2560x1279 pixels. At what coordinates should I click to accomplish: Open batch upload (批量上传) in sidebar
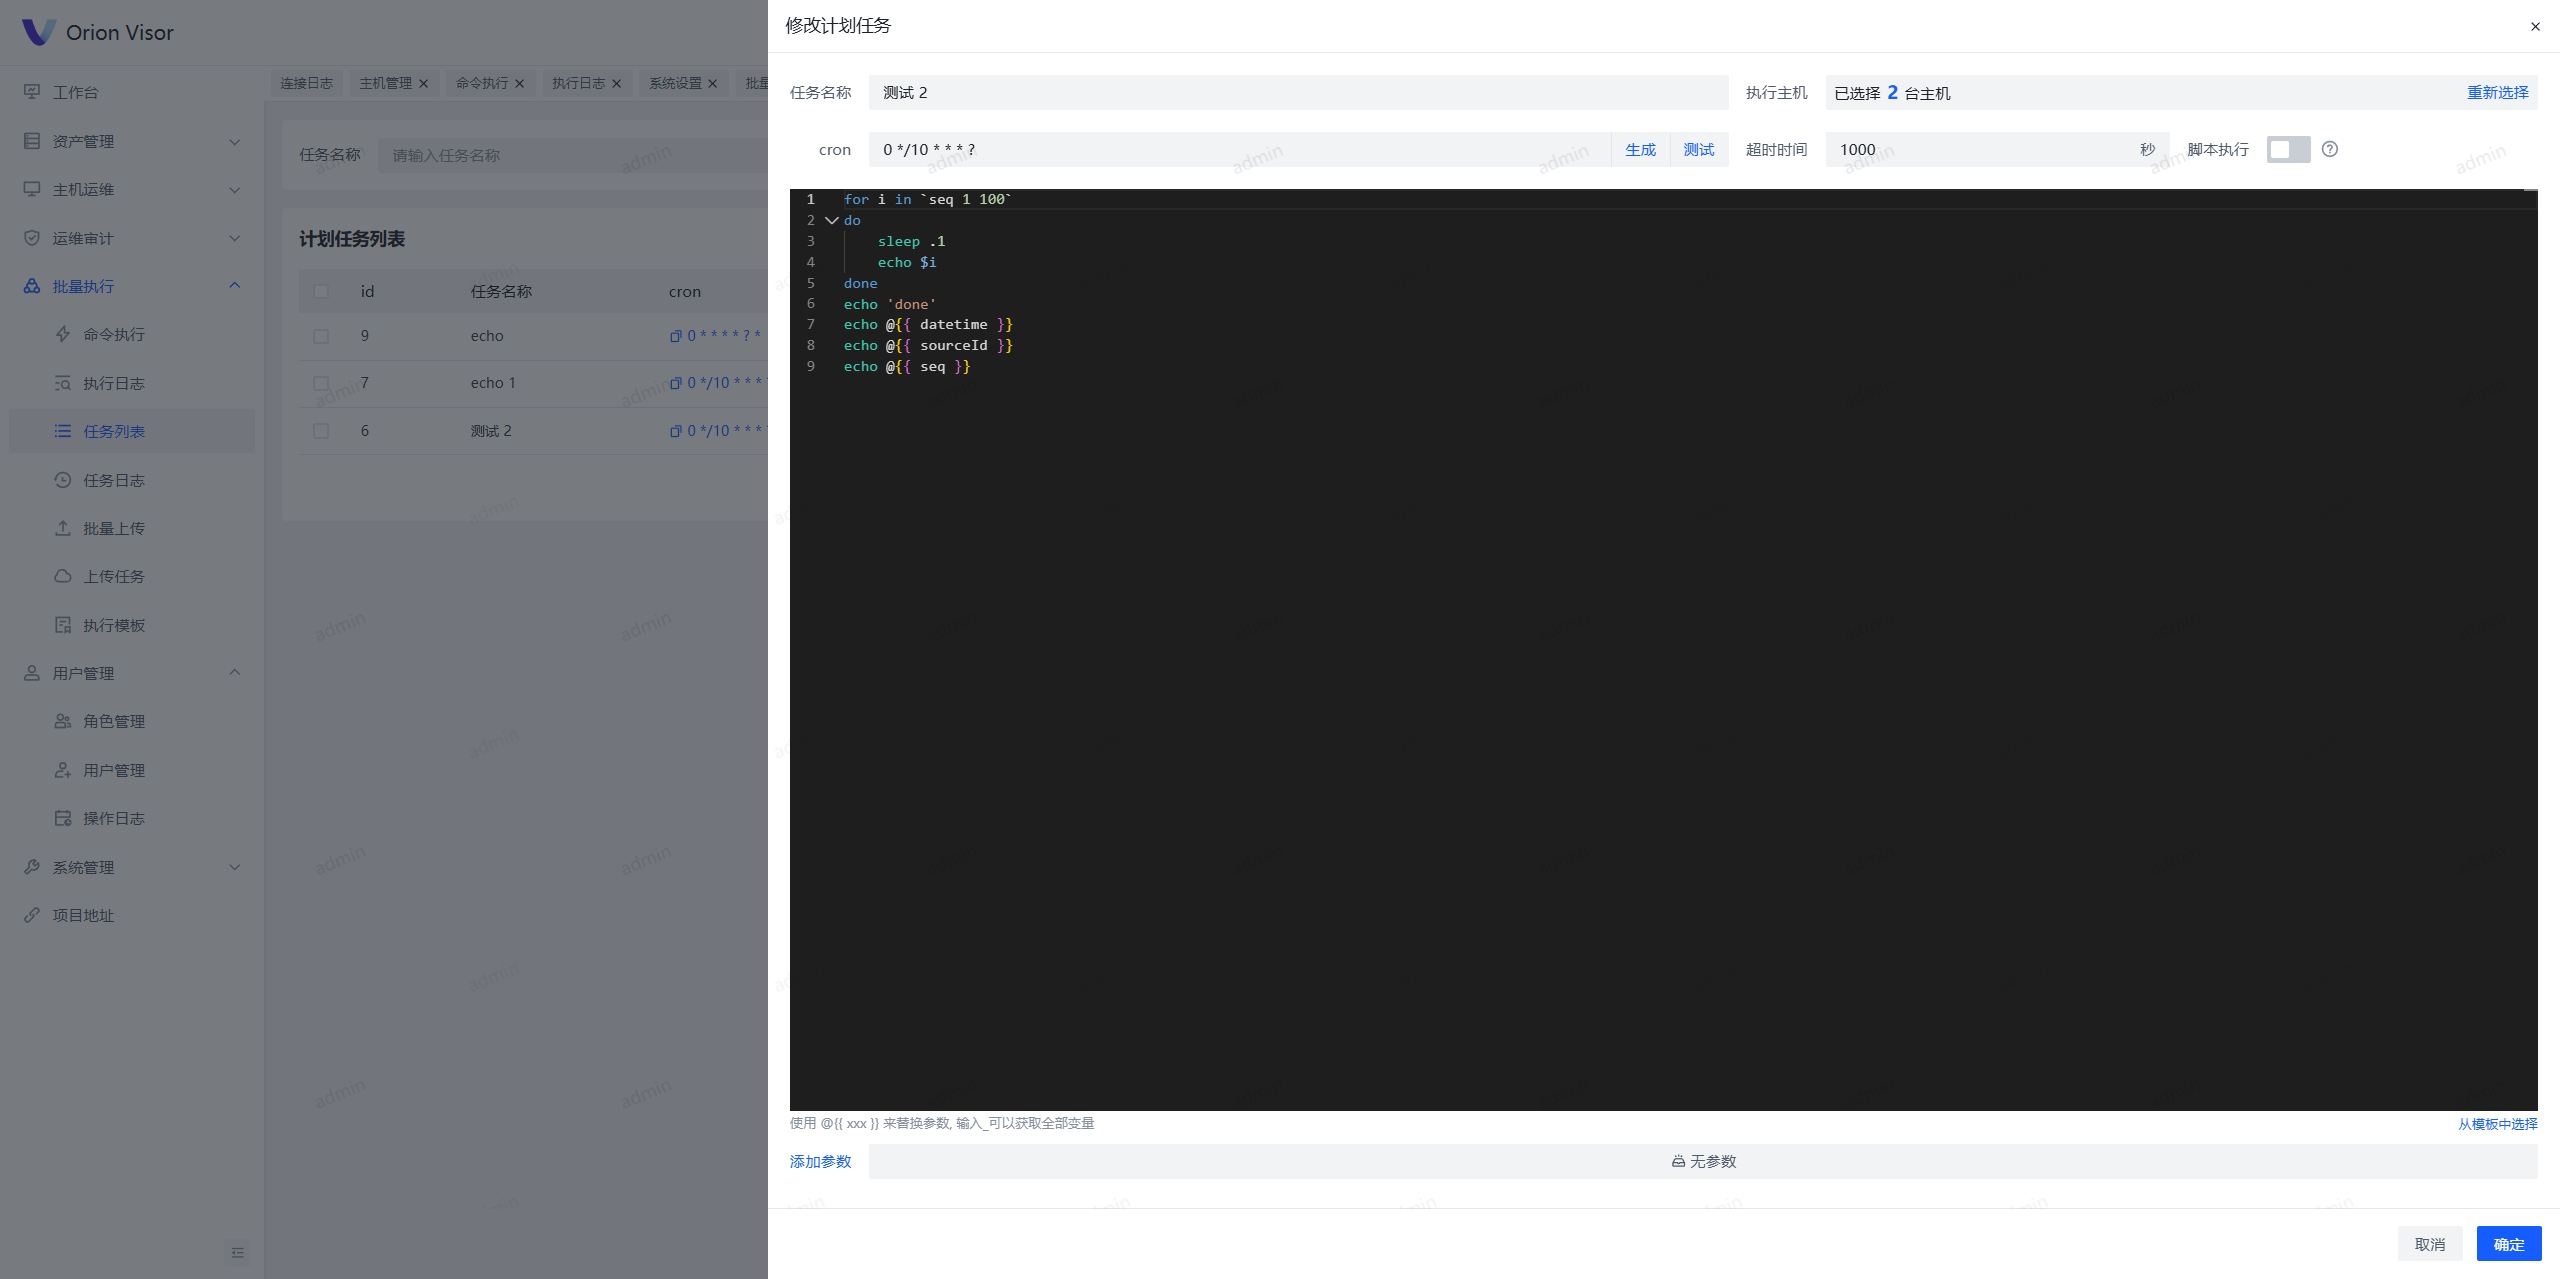(x=113, y=528)
